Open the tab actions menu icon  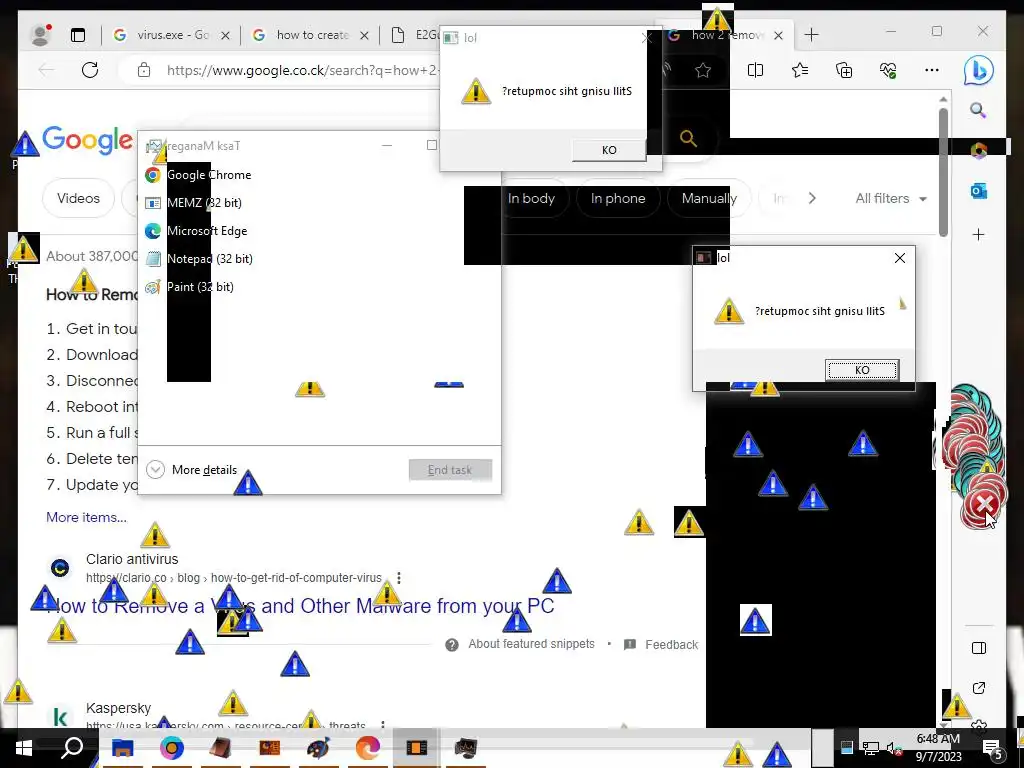point(78,35)
